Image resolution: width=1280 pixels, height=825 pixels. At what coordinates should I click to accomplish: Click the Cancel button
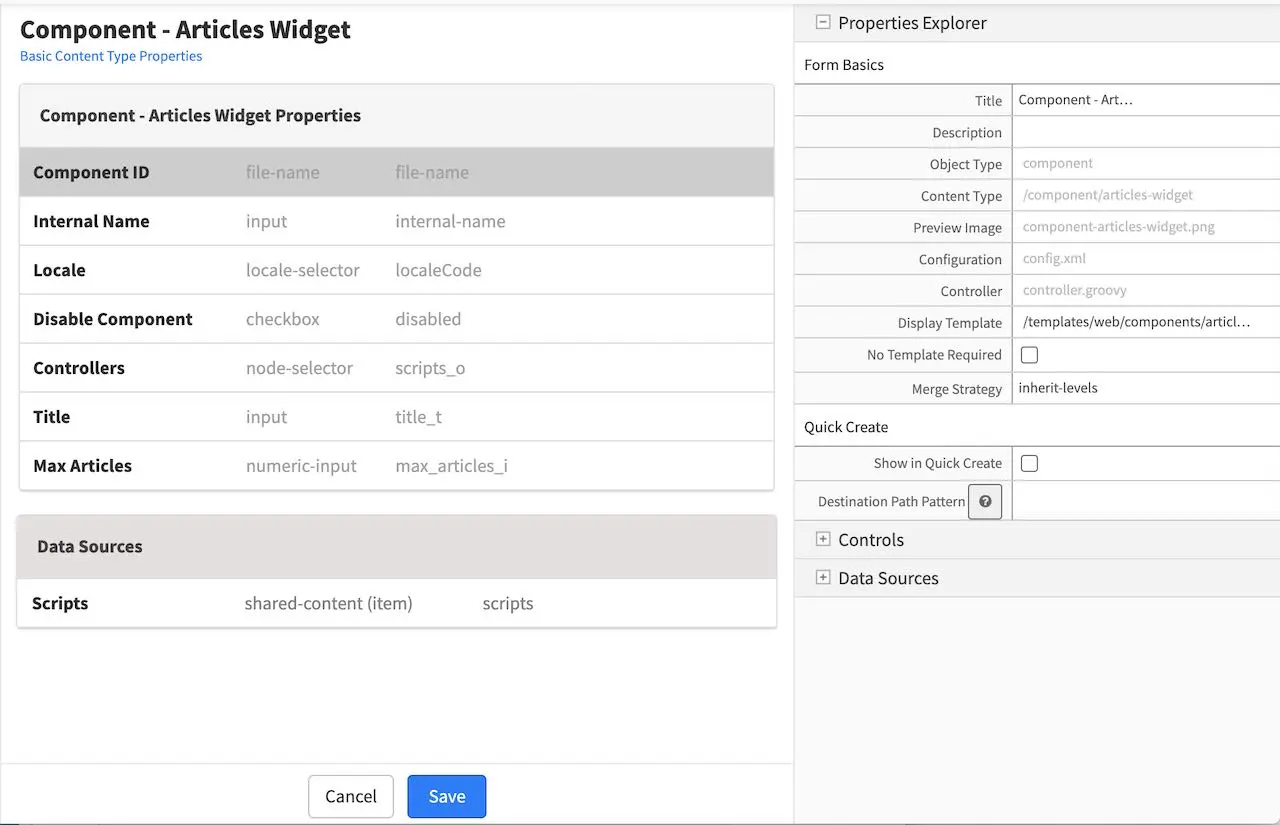[x=351, y=796]
